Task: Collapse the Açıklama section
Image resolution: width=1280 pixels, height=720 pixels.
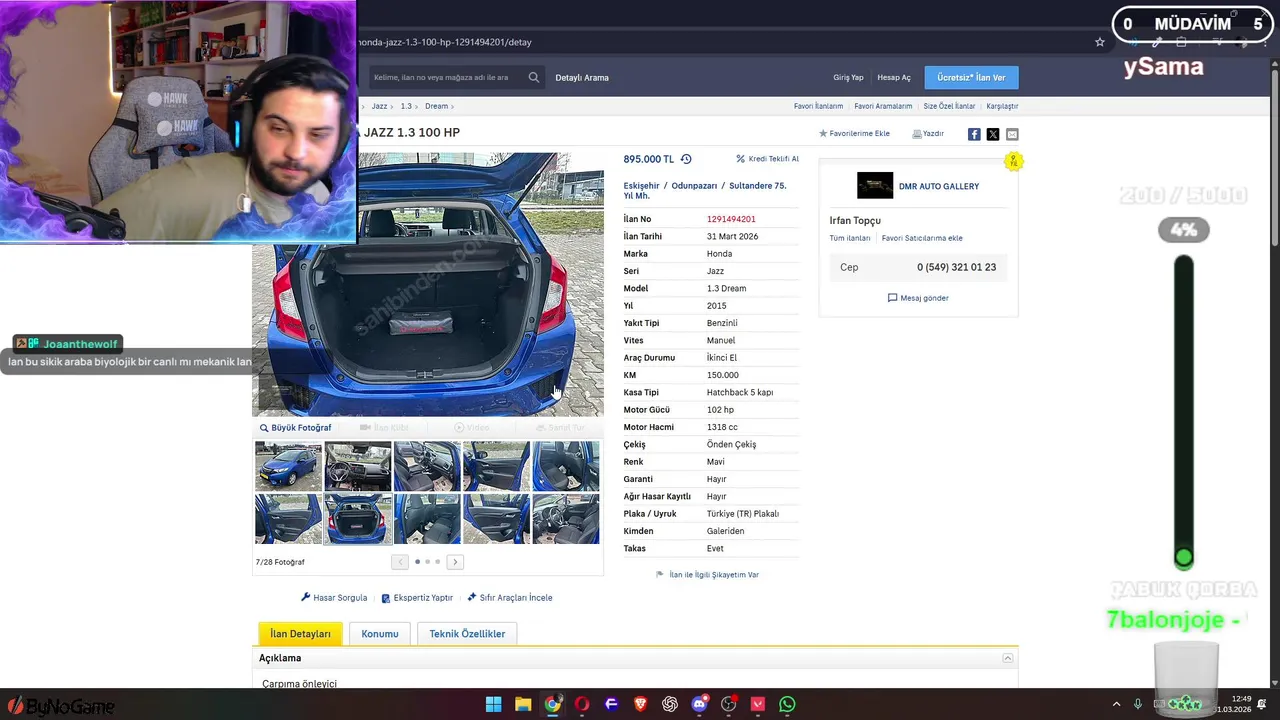Action: coord(1008,658)
